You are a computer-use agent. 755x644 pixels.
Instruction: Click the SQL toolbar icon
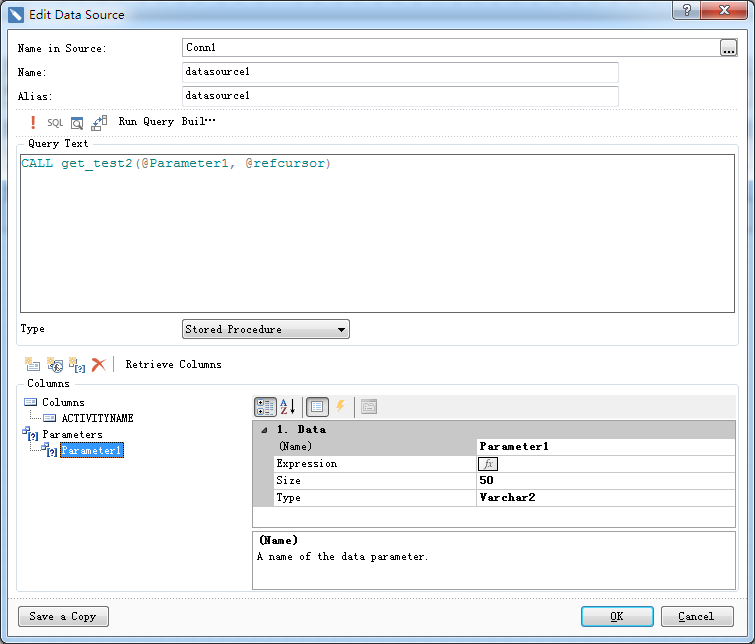[55, 122]
